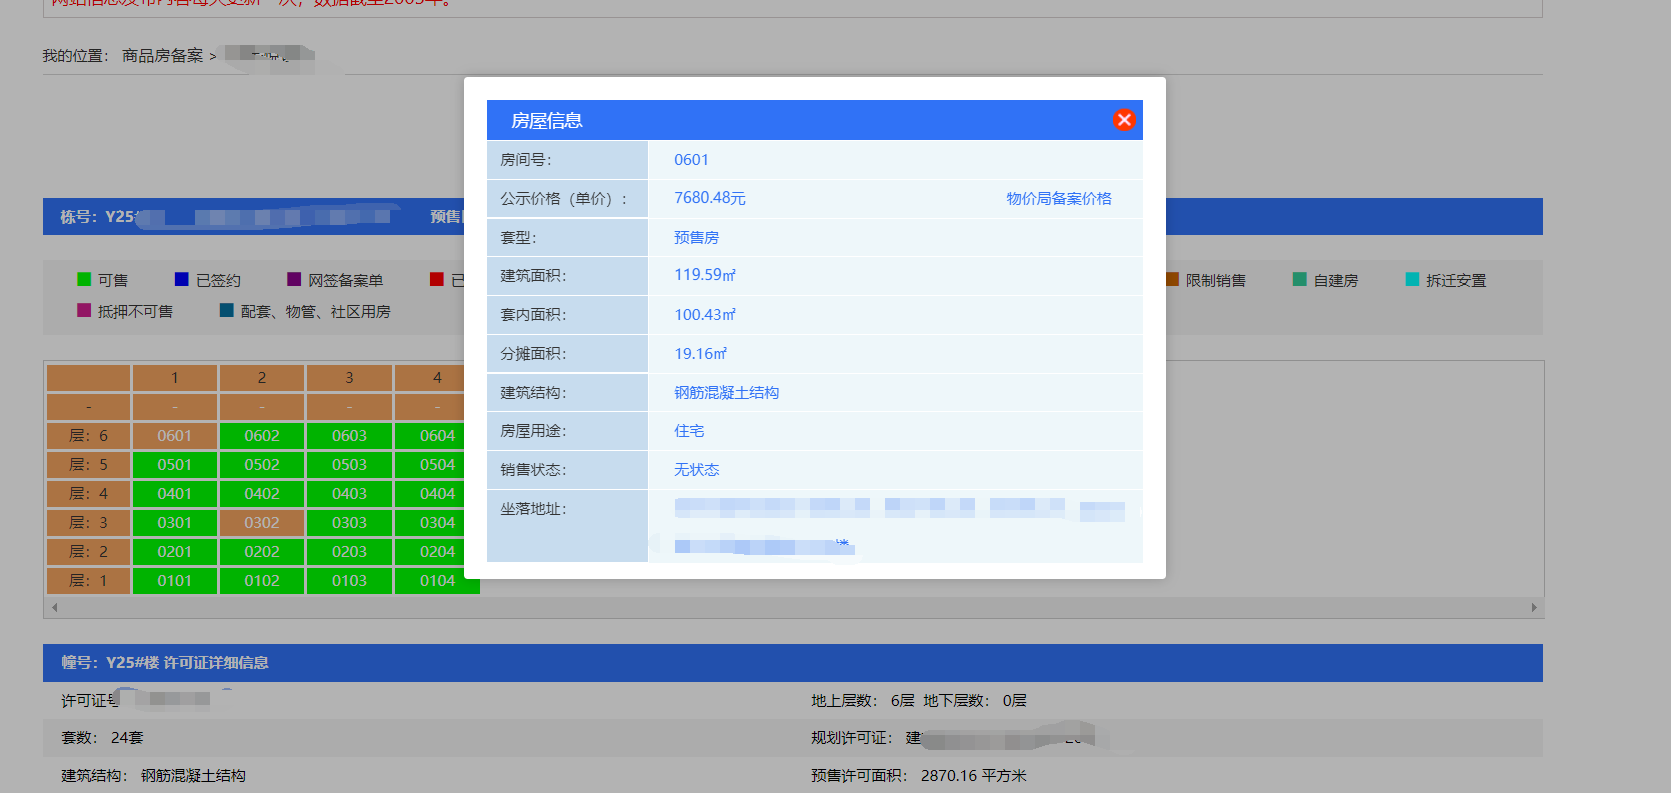The height and width of the screenshot is (793, 1671).
Task: Open room 0502 details
Action: tap(262, 465)
